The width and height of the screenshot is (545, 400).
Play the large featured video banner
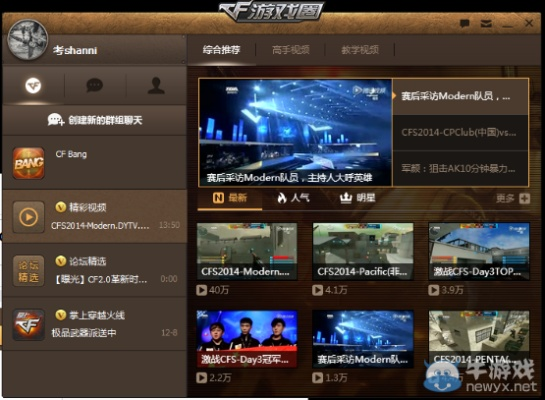click(x=295, y=132)
